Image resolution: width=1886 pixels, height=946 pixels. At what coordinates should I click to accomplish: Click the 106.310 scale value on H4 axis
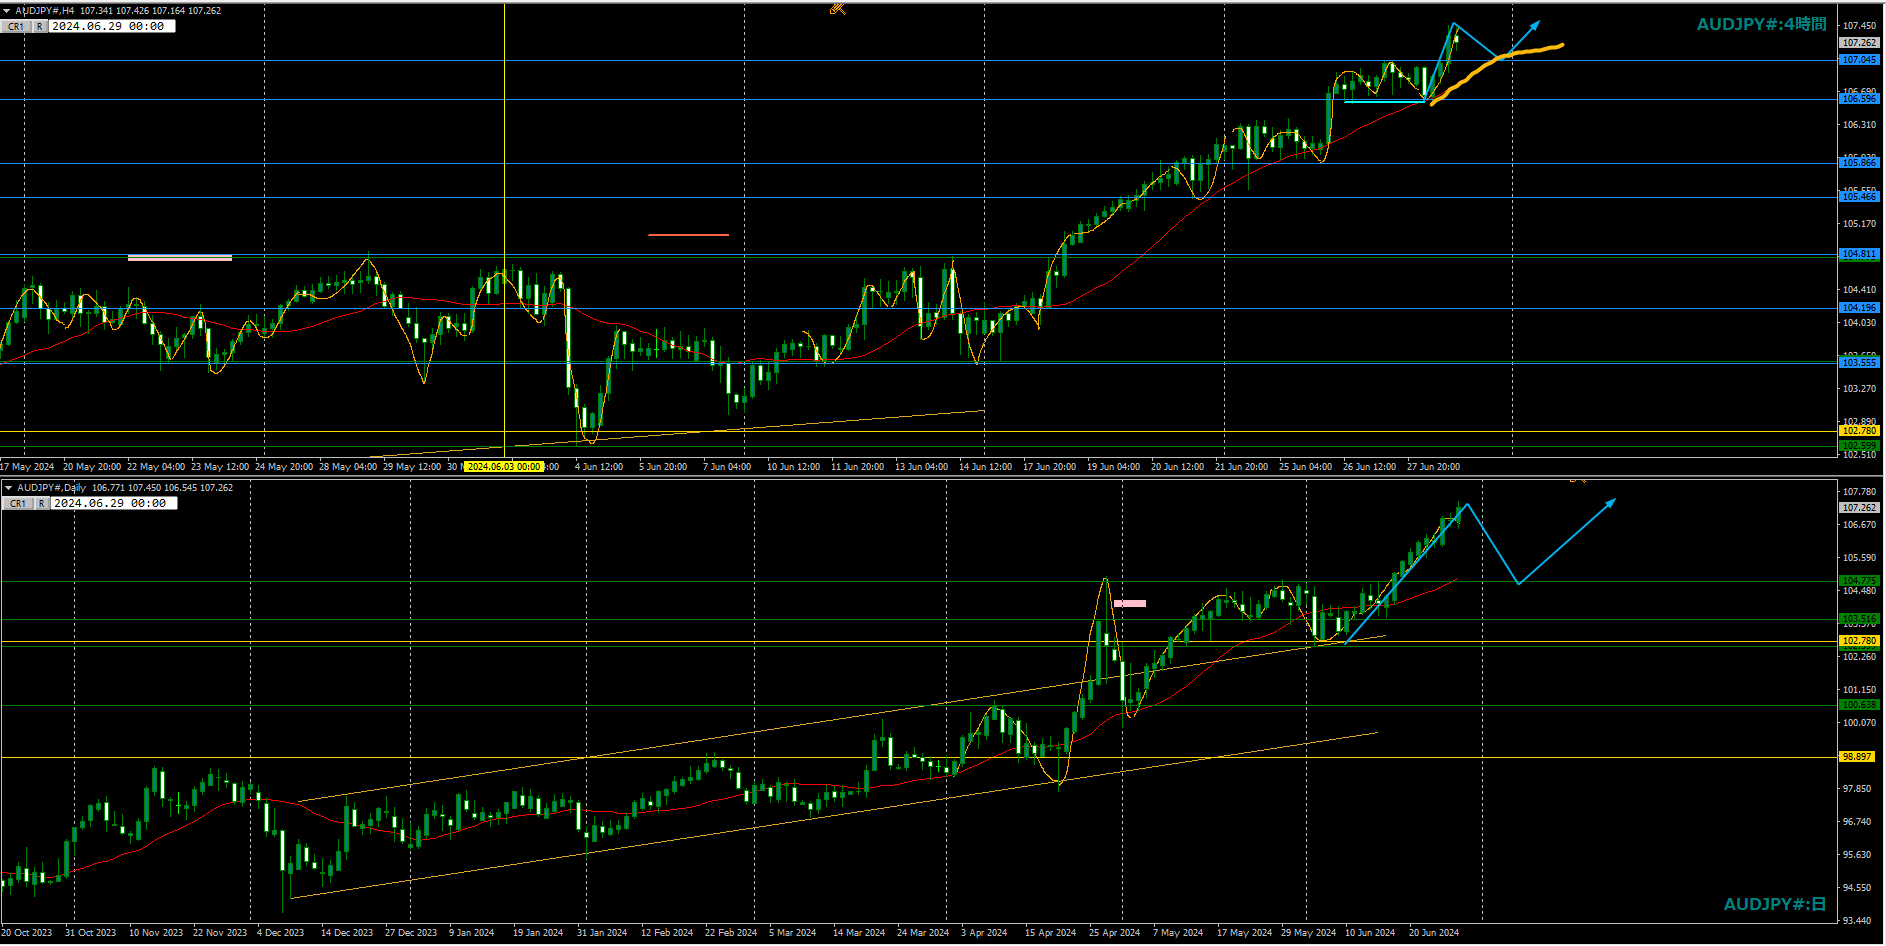point(1859,125)
